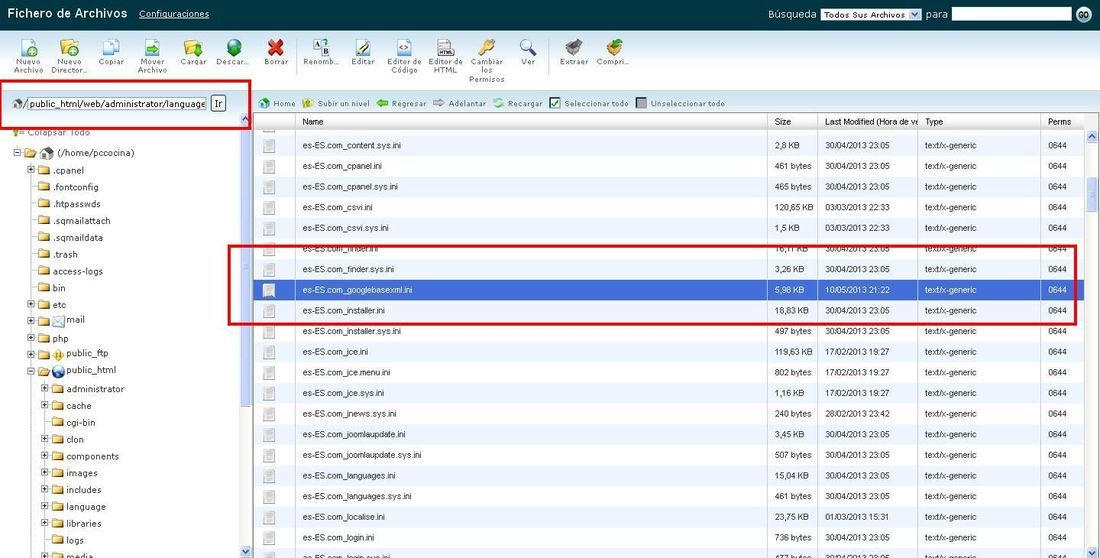
Task: Select file es-ES.com_jce.menu.ini
Action: [669, 372]
